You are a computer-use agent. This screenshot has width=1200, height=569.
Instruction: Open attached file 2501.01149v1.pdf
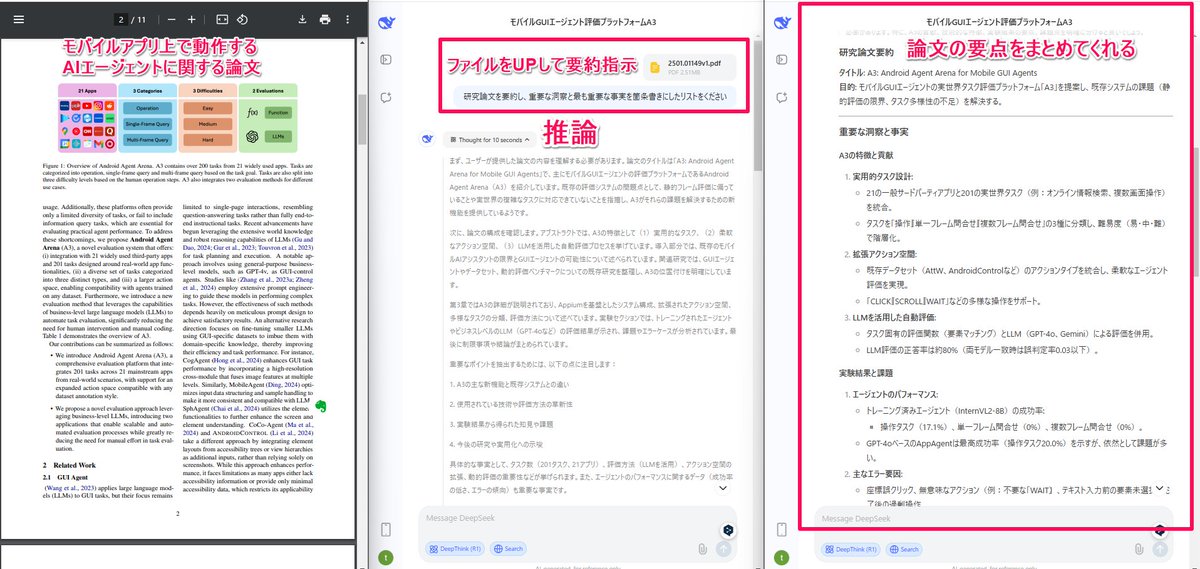point(692,67)
